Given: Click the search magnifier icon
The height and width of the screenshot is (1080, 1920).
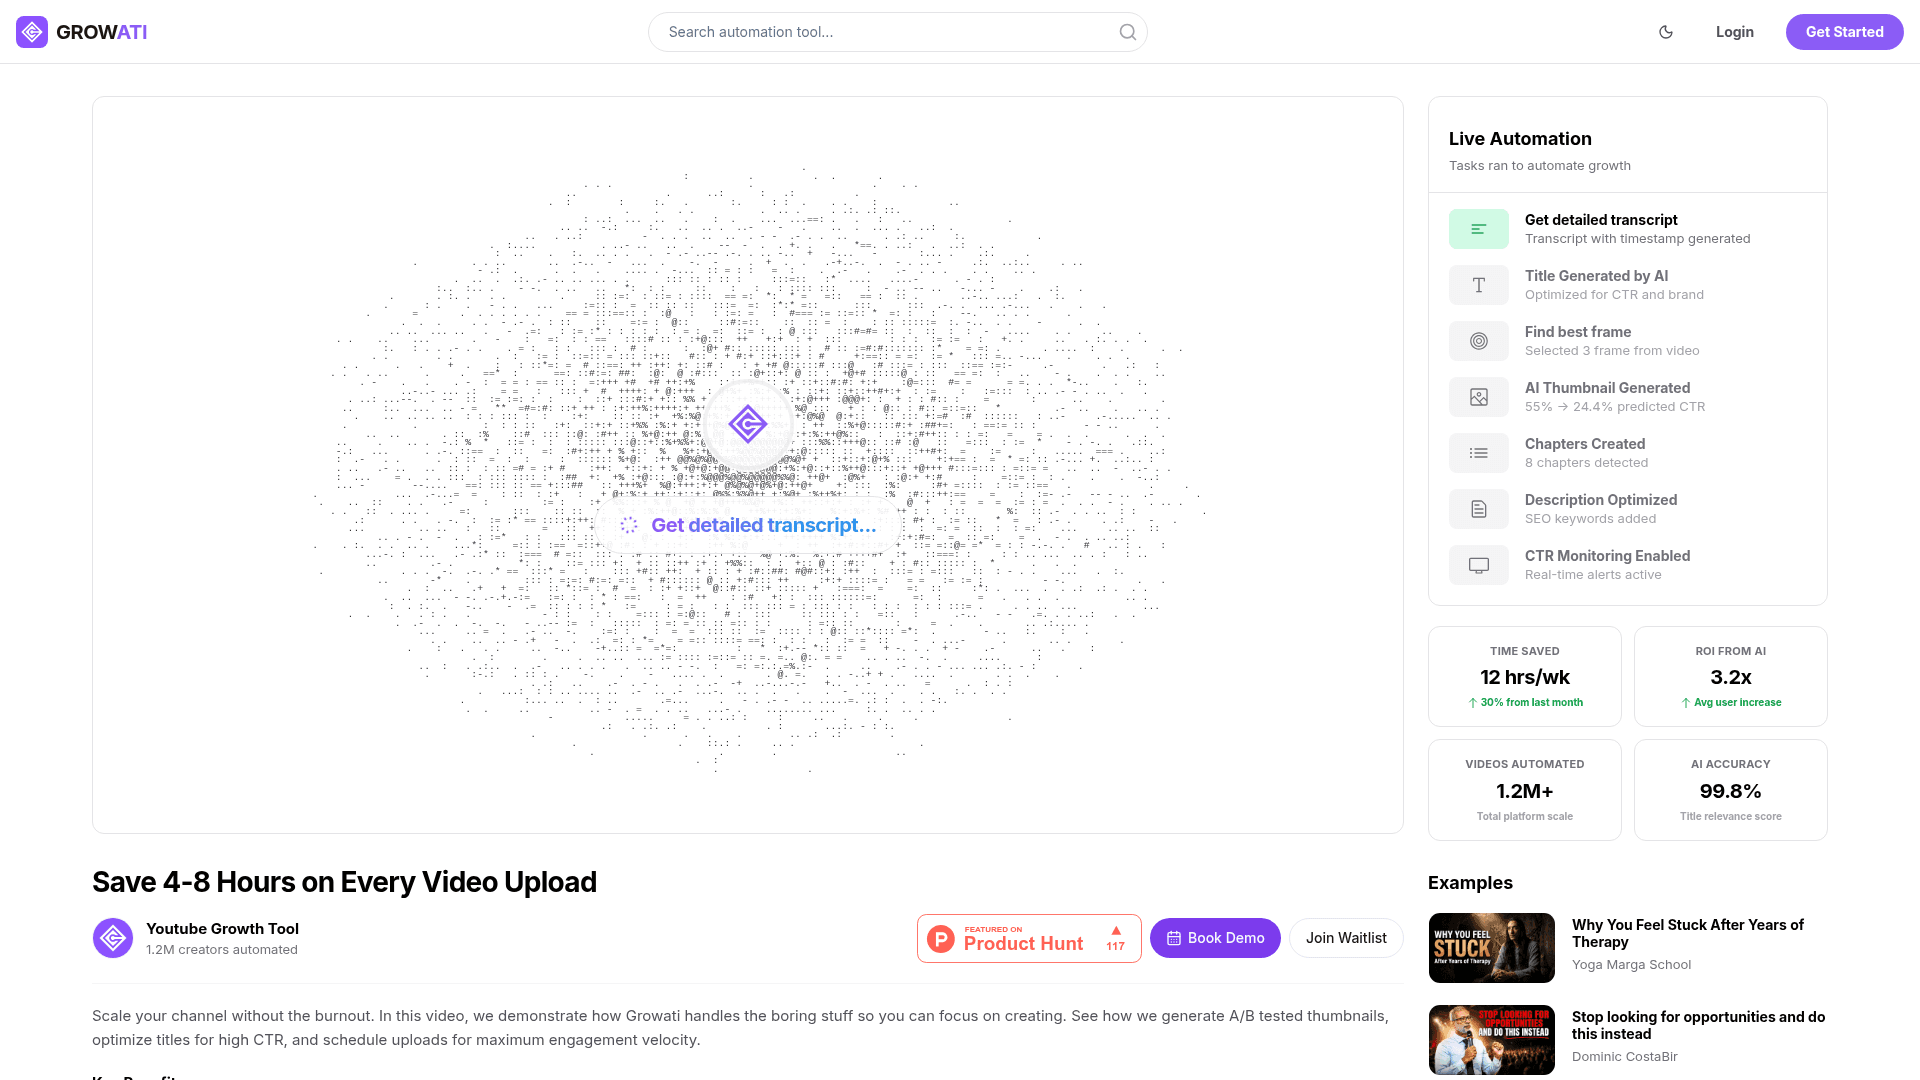Looking at the screenshot, I should tap(1128, 32).
